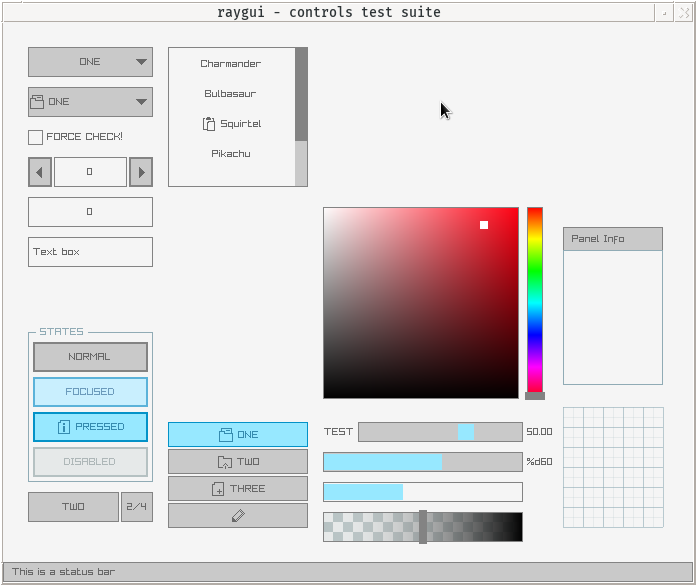
Task: Open the TWO combo box selector
Action: click(x=73, y=506)
